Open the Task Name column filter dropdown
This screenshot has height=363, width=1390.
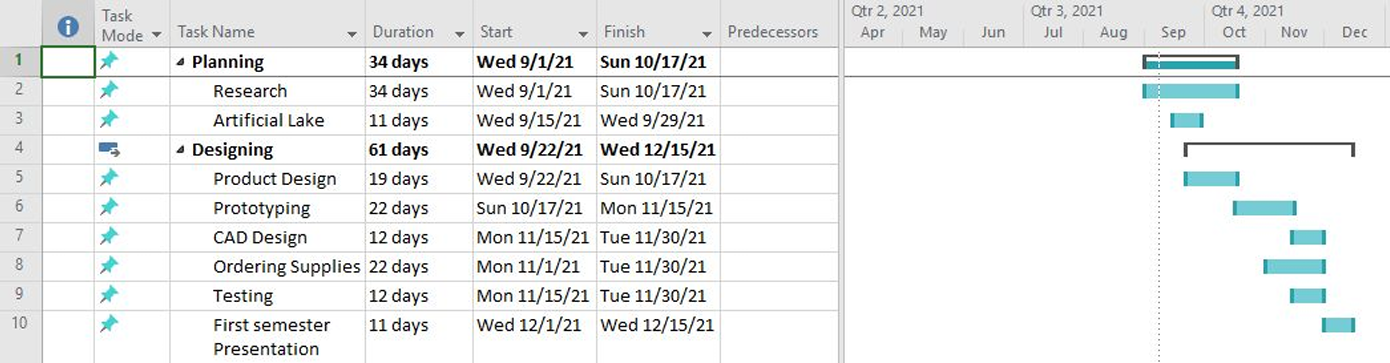(x=352, y=34)
